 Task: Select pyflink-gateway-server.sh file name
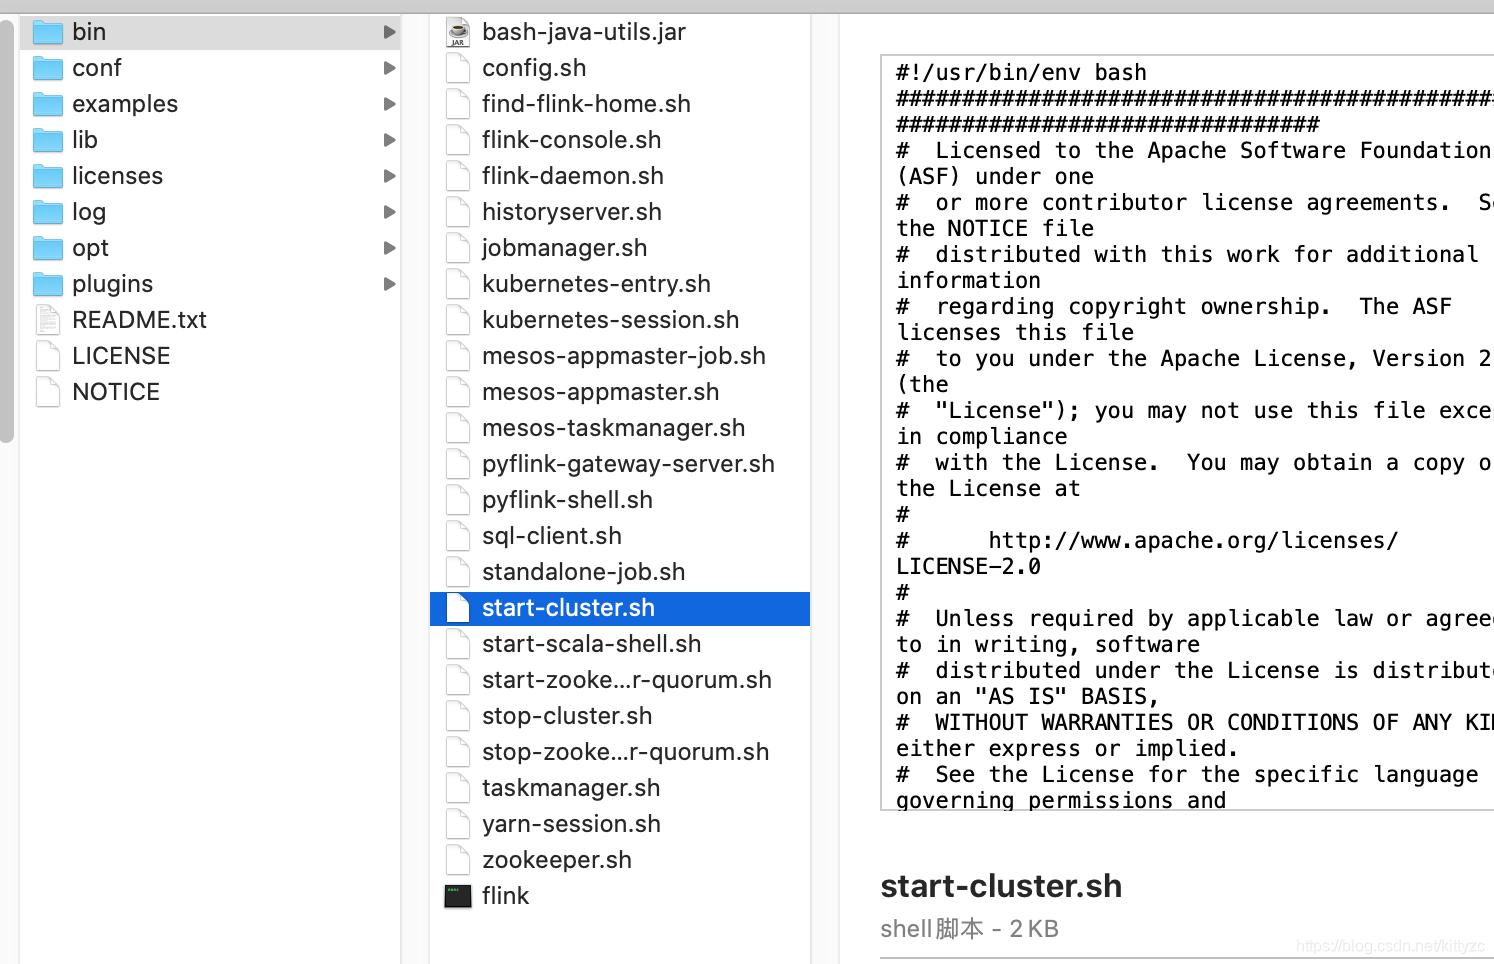[628, 464]
